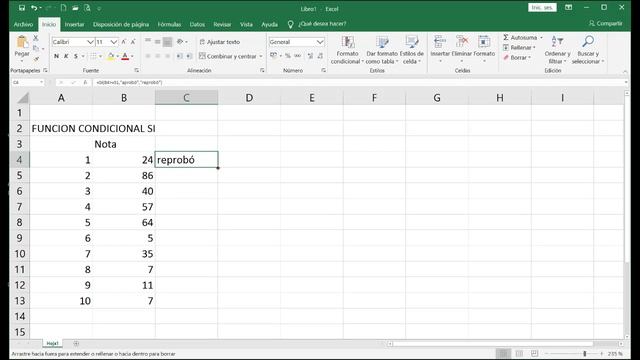Switch to the Revisar tab
Image resolution: width=640 pixels, height=360 pixels.
(222, 24)
